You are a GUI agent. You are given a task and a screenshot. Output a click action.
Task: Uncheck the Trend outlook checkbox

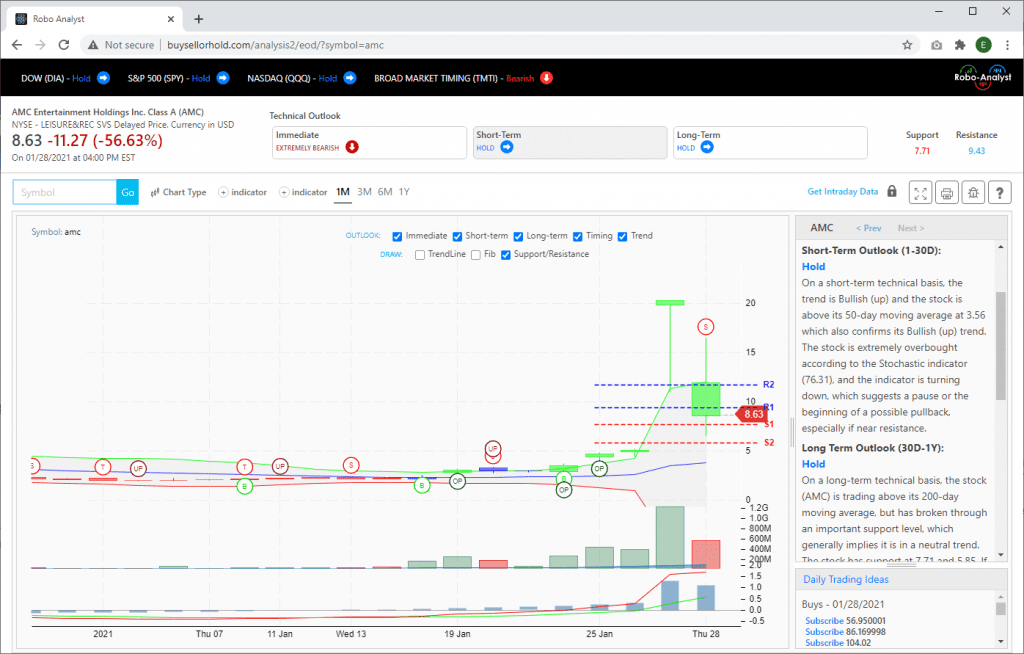(x=622, y=237)
